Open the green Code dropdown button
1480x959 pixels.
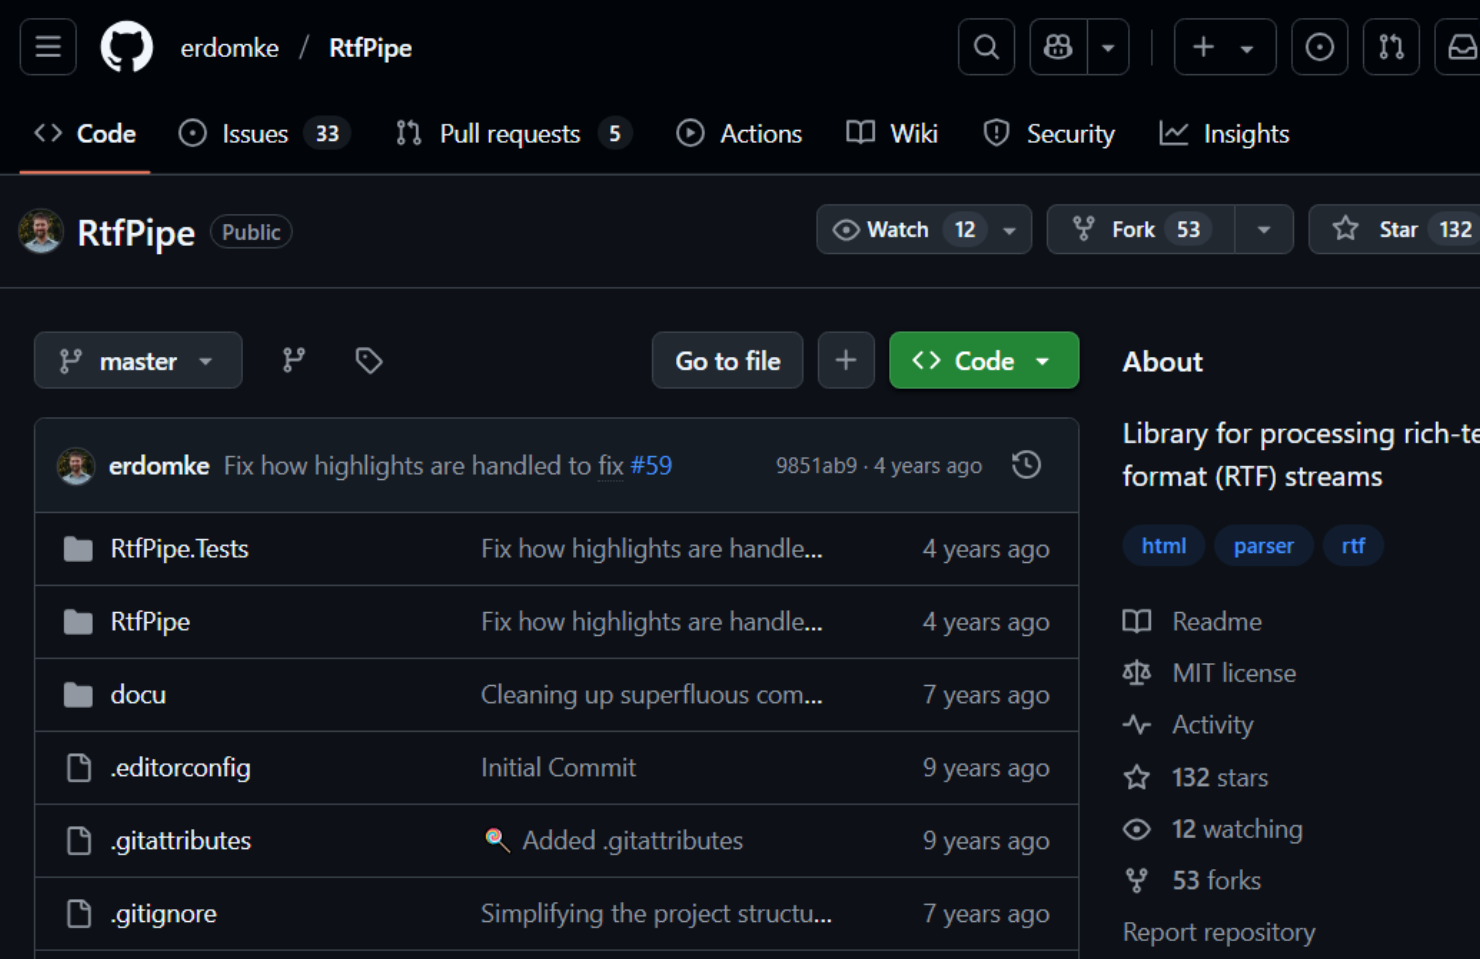(984, 360)
